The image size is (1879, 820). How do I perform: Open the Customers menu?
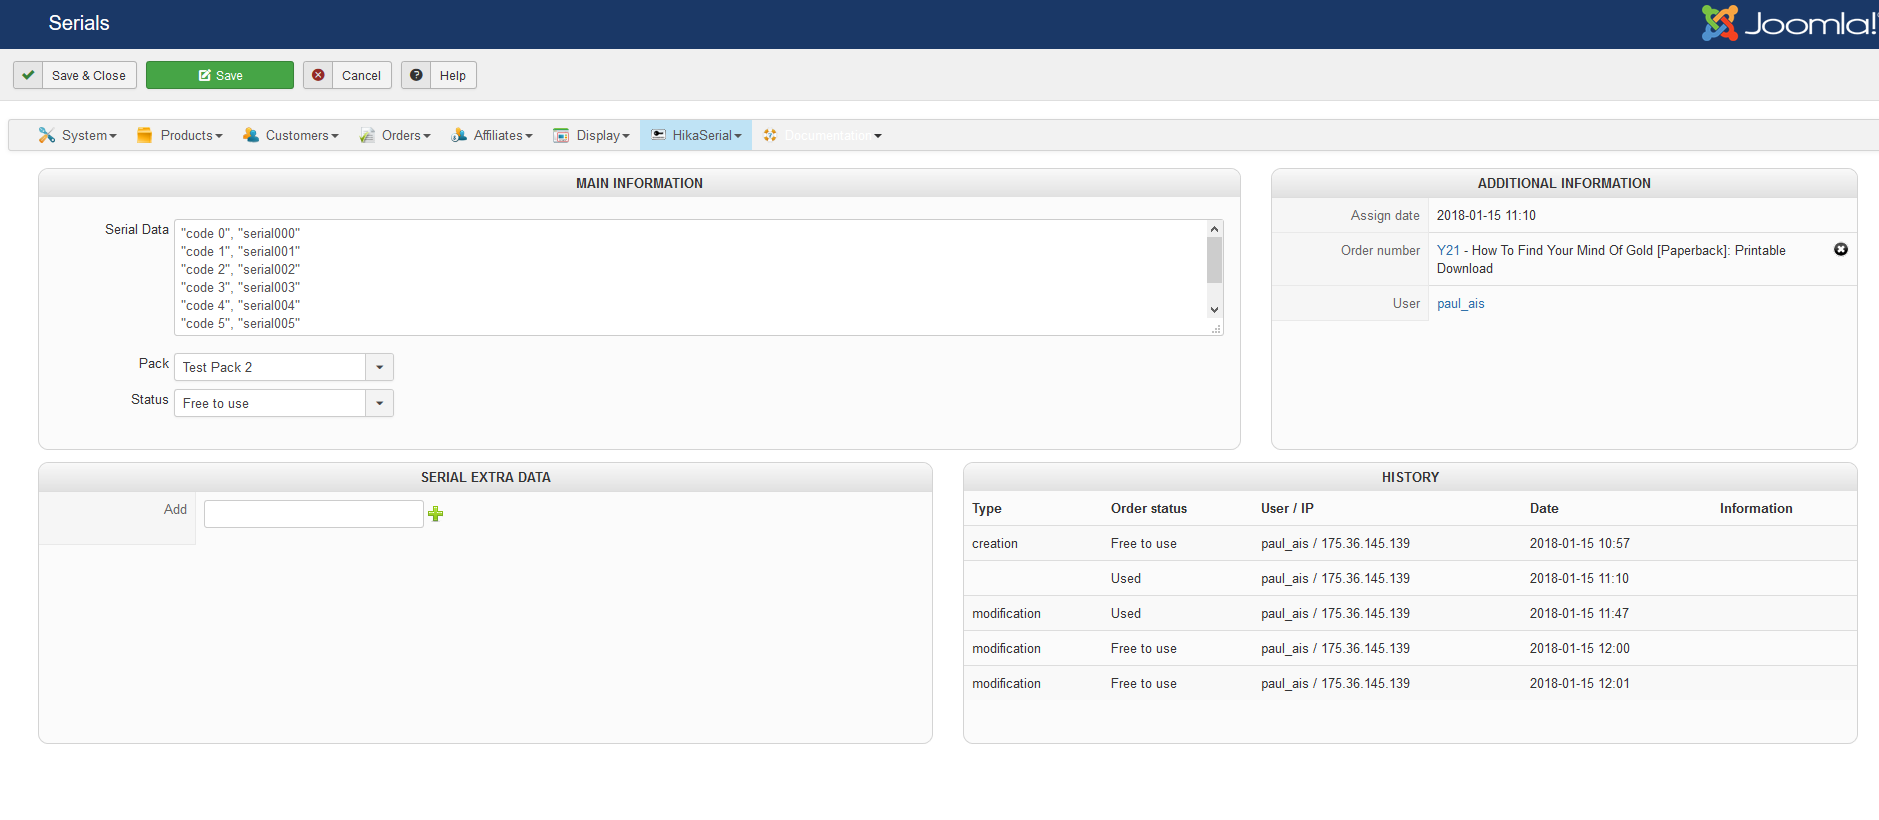[x=291, y=135]
